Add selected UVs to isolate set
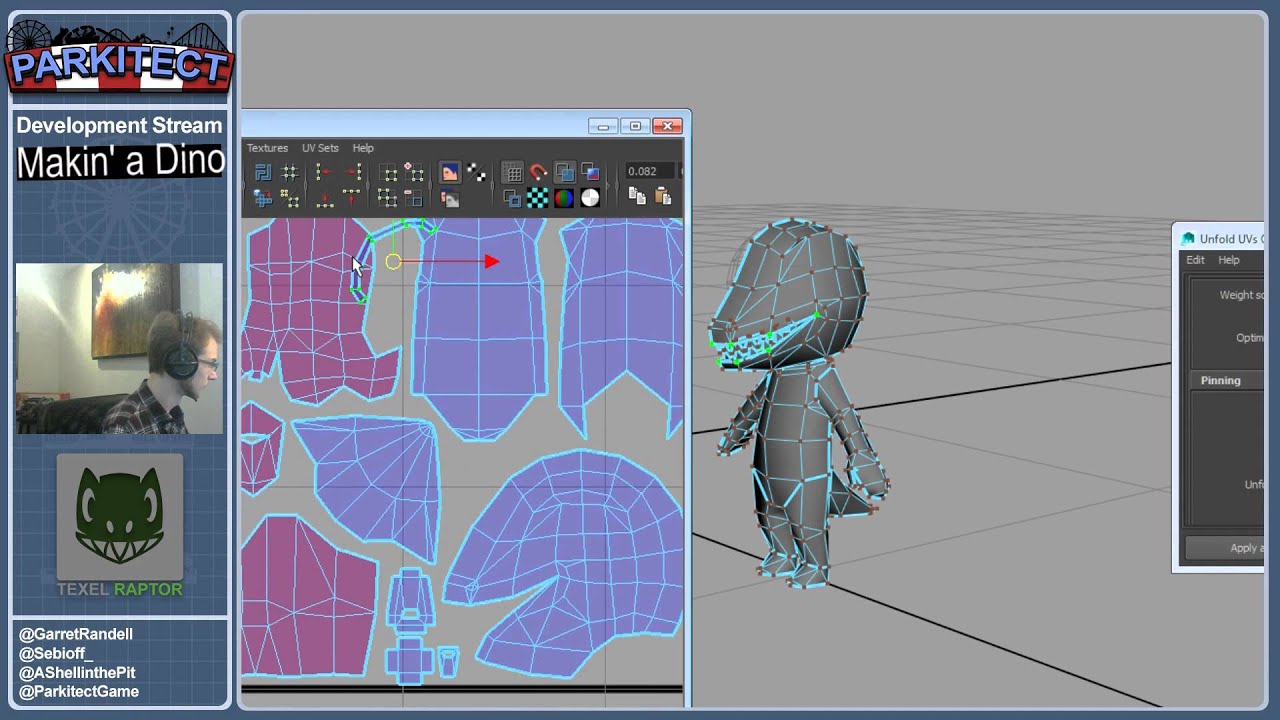This screenshot has width=1280, height=720. 413,173
